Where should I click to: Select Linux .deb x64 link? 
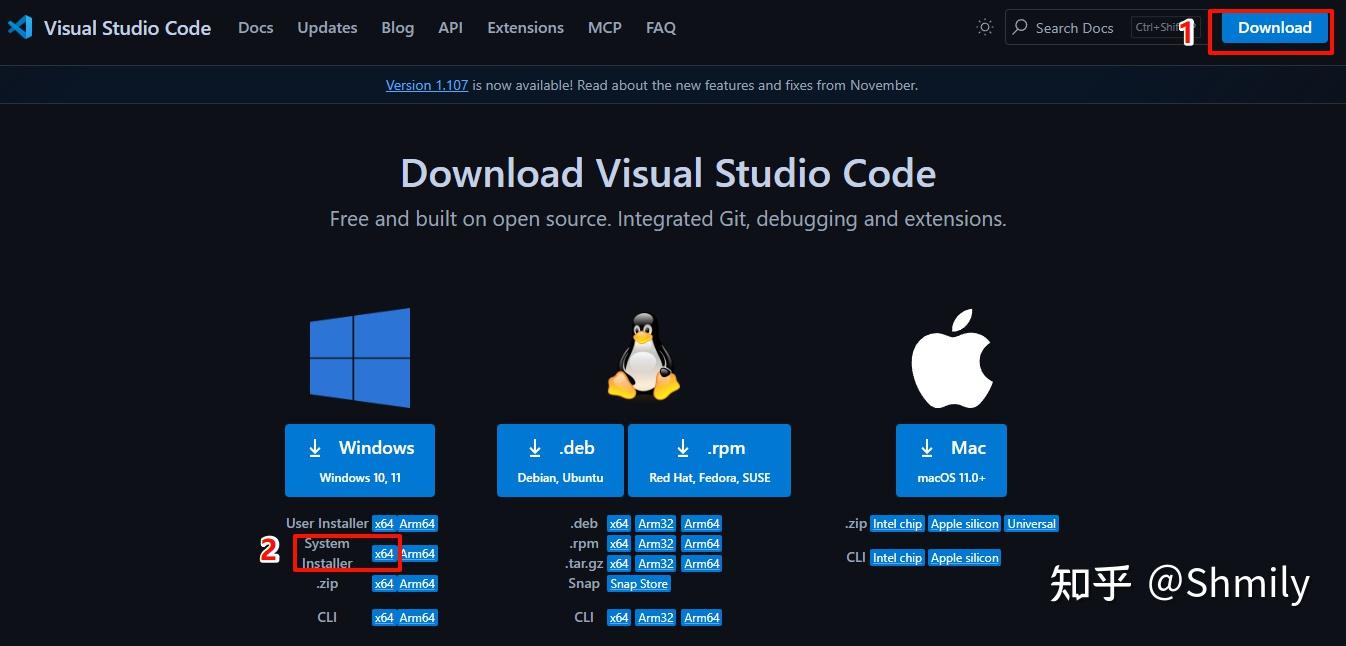pos(619,524)
